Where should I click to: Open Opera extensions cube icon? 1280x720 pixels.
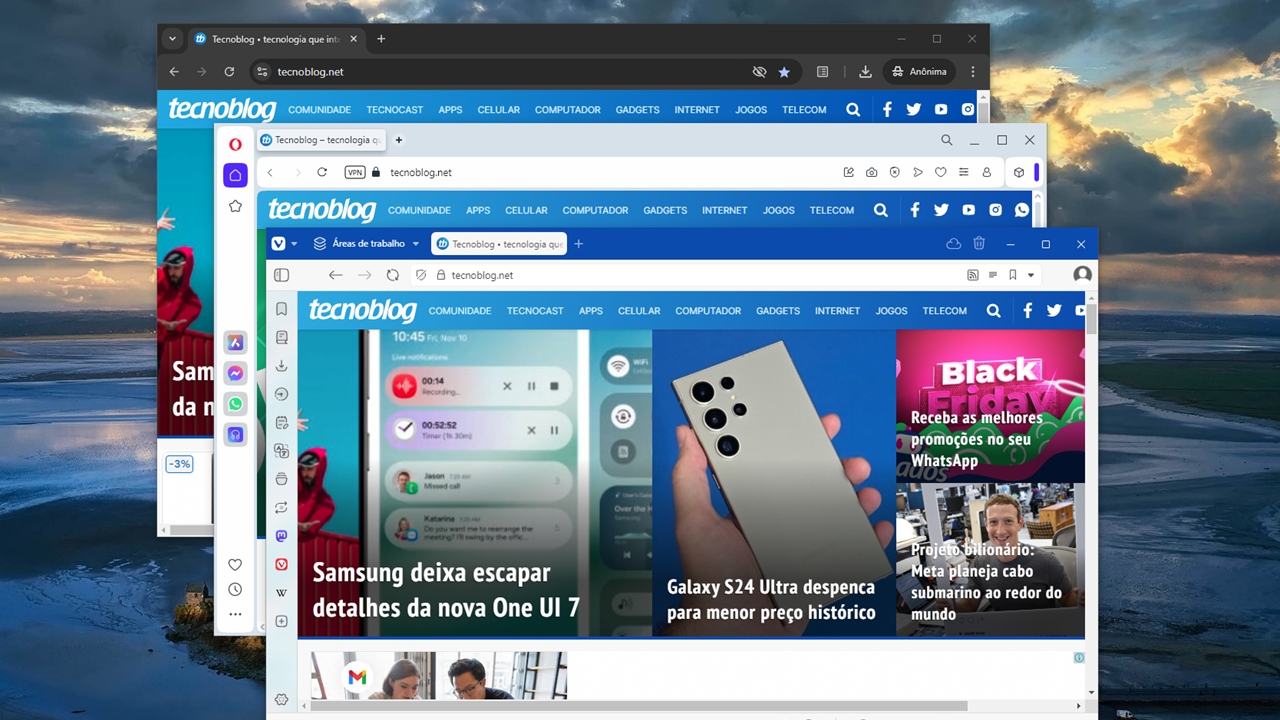[x=1019, y=172]
